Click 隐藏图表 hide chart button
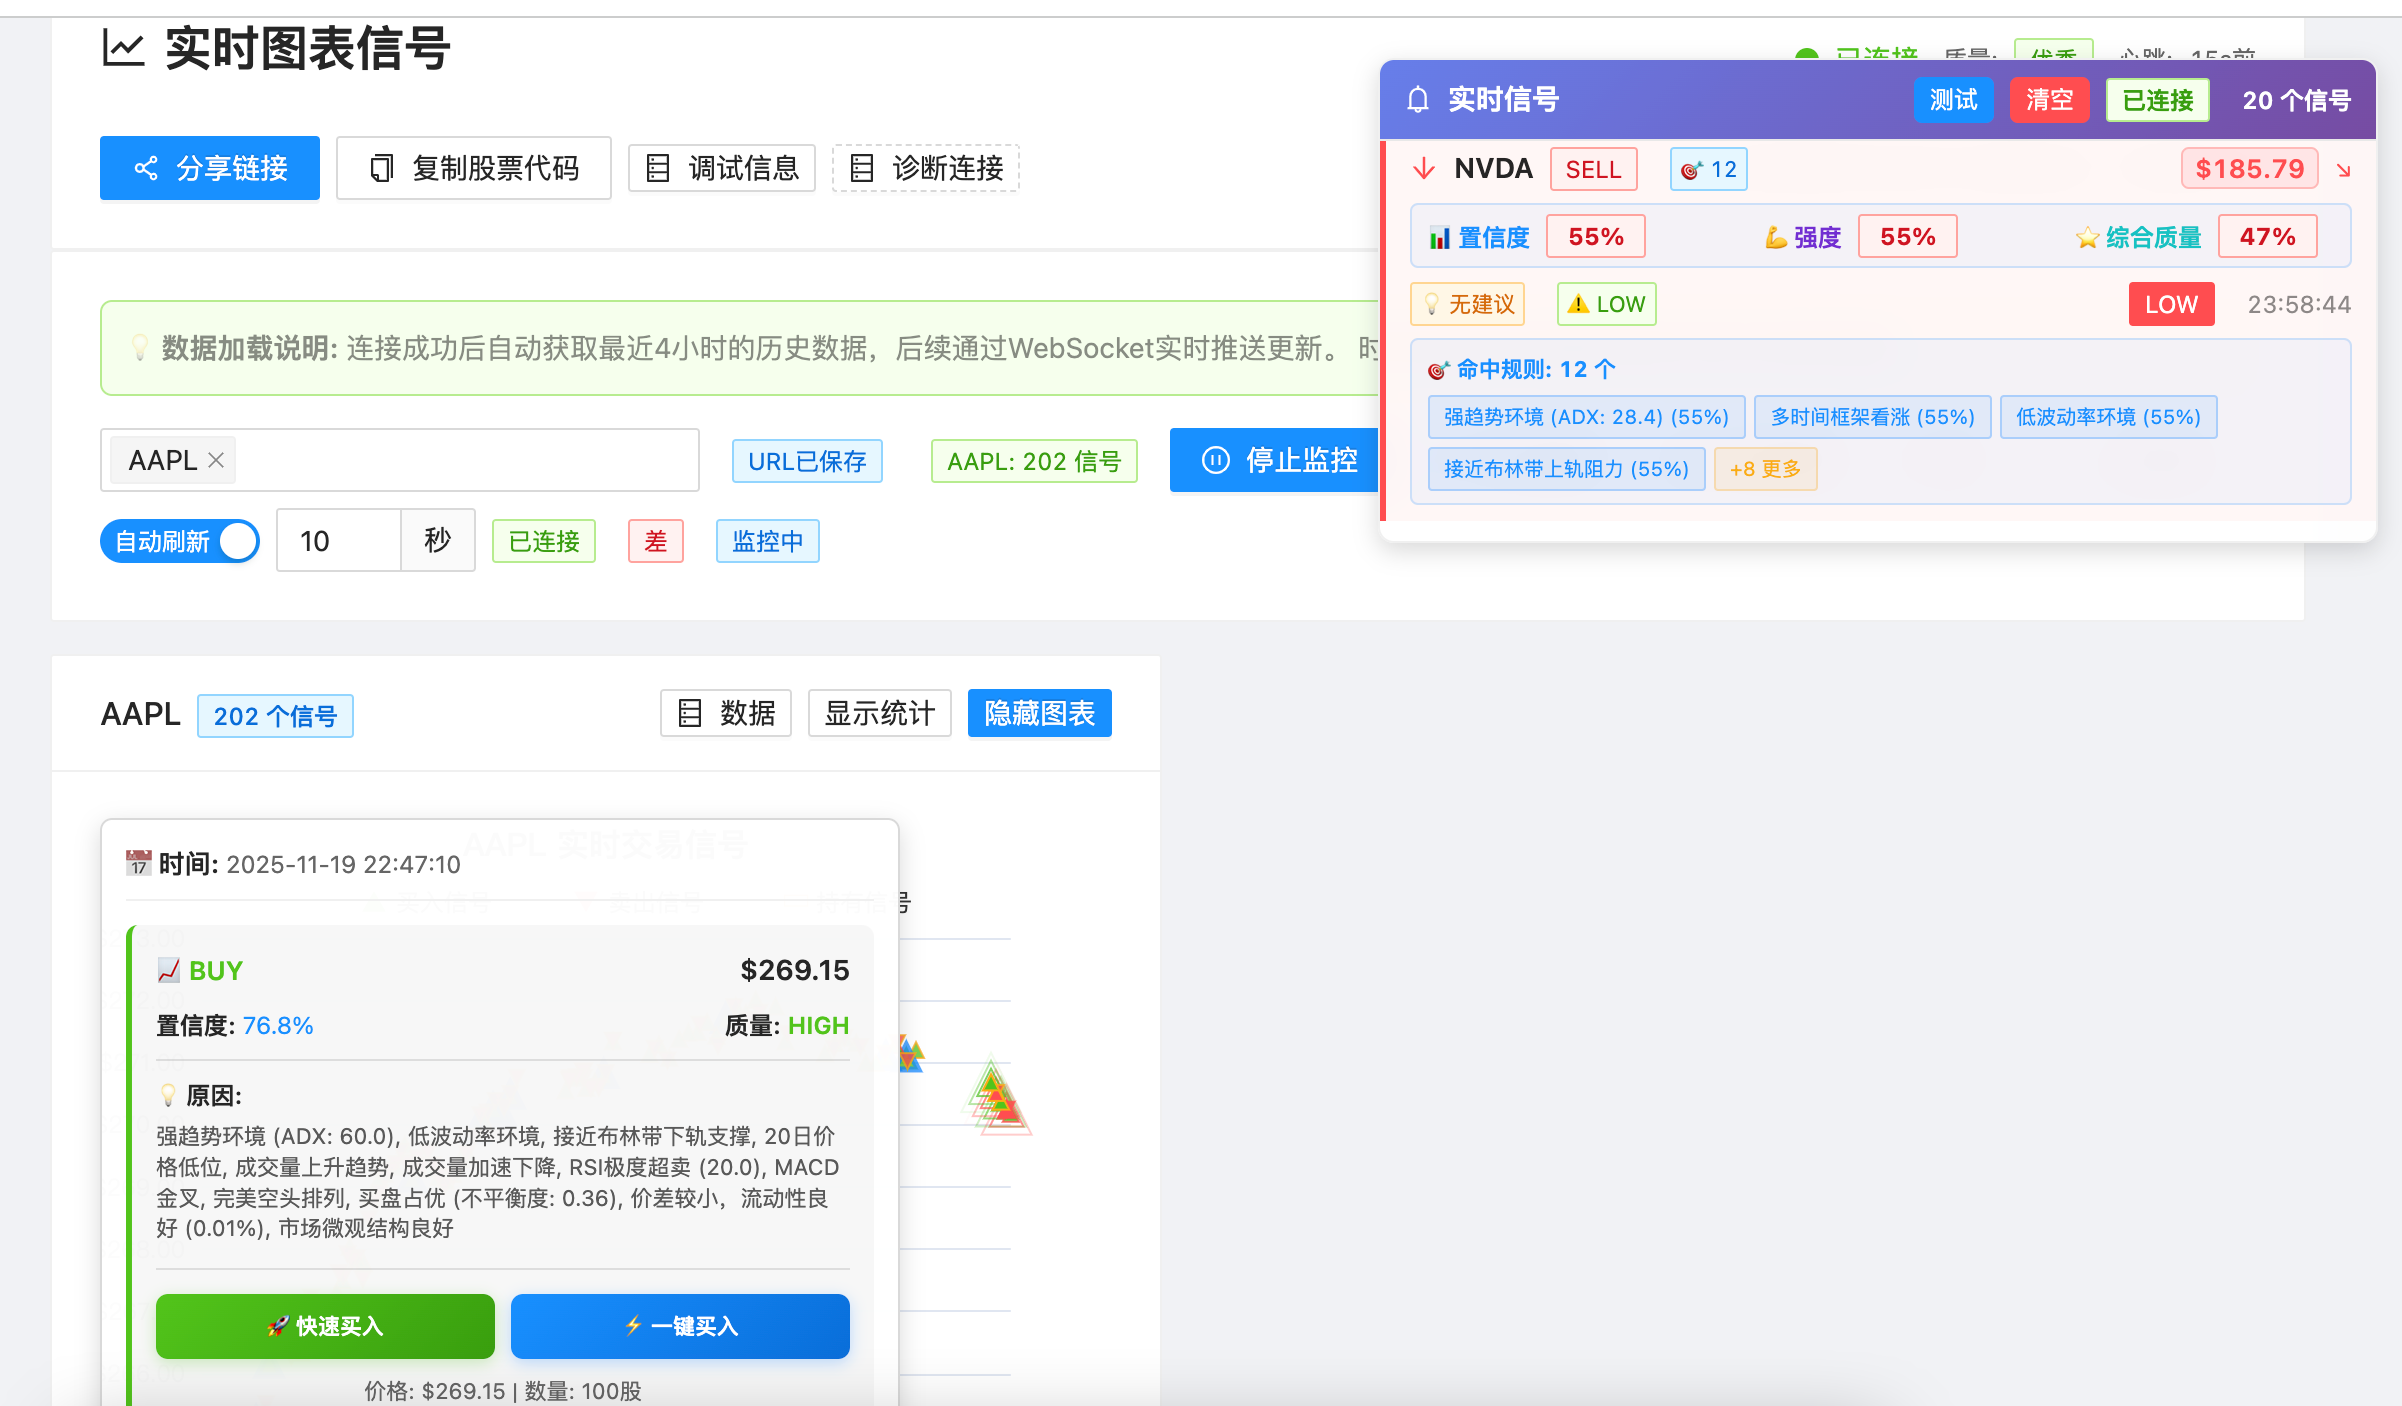The image size is (2402, 1406). click(x=1040, y=713)
